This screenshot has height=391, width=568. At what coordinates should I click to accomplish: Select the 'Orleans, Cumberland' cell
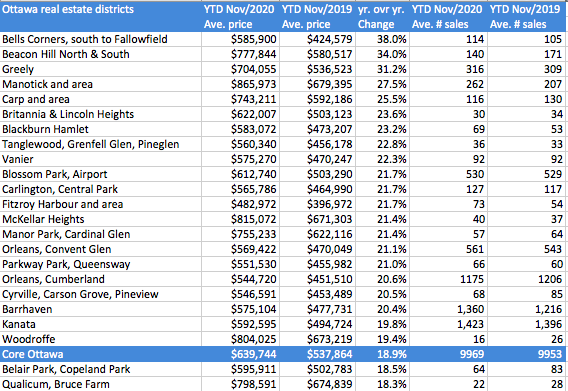101,279
